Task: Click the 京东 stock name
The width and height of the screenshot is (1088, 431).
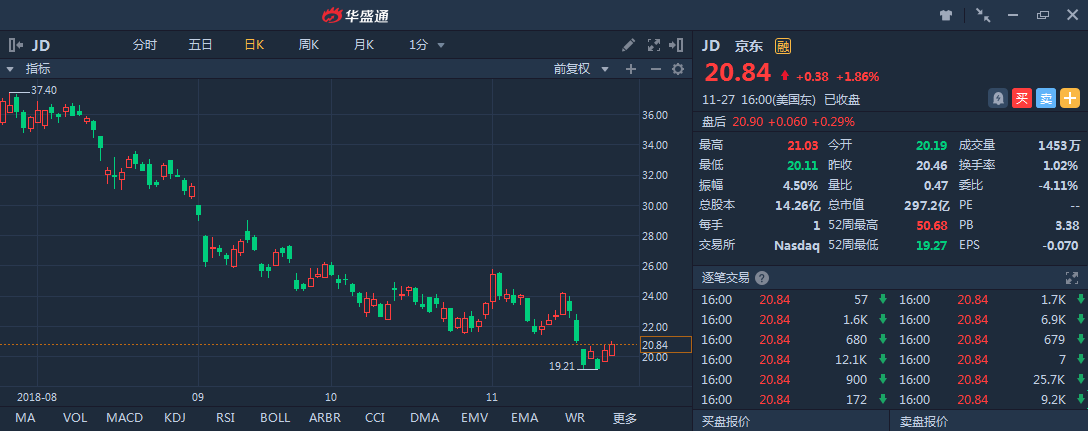Action: 749,46
